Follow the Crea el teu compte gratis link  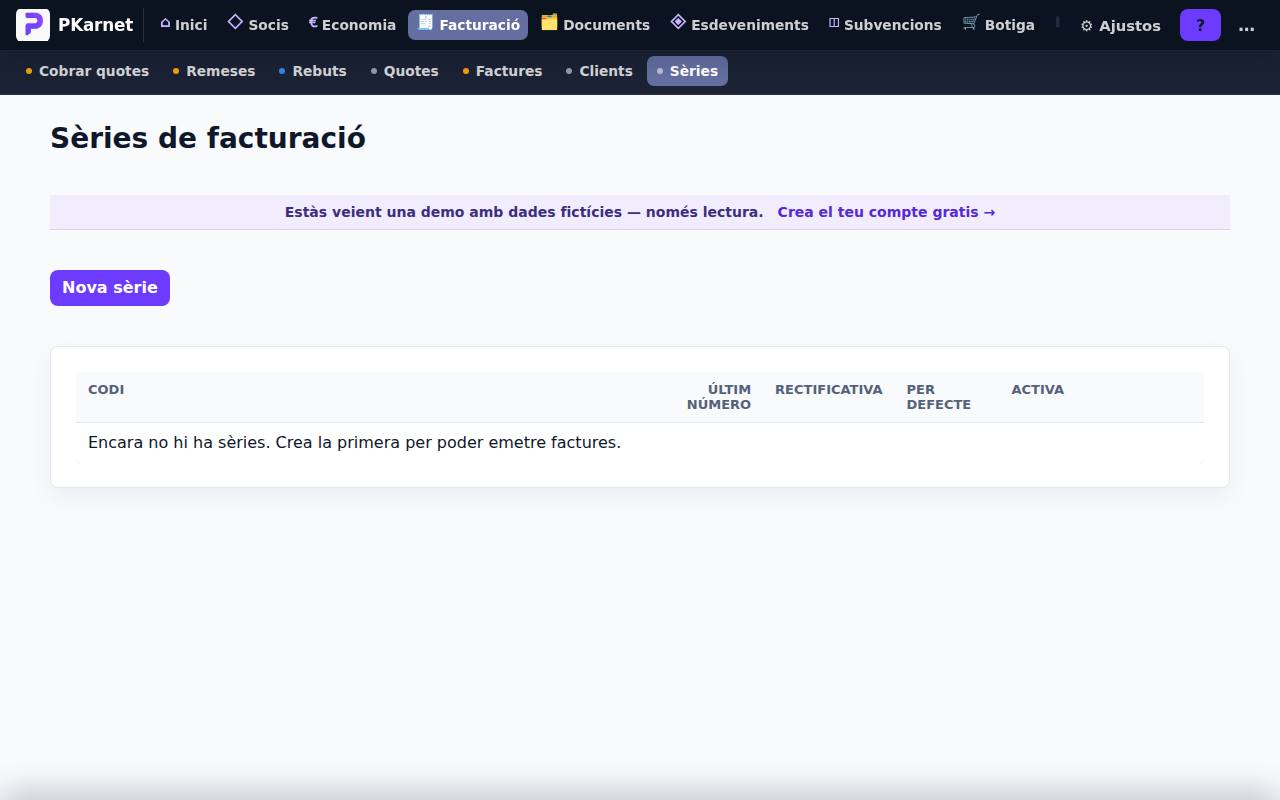(x=886, y=212)
